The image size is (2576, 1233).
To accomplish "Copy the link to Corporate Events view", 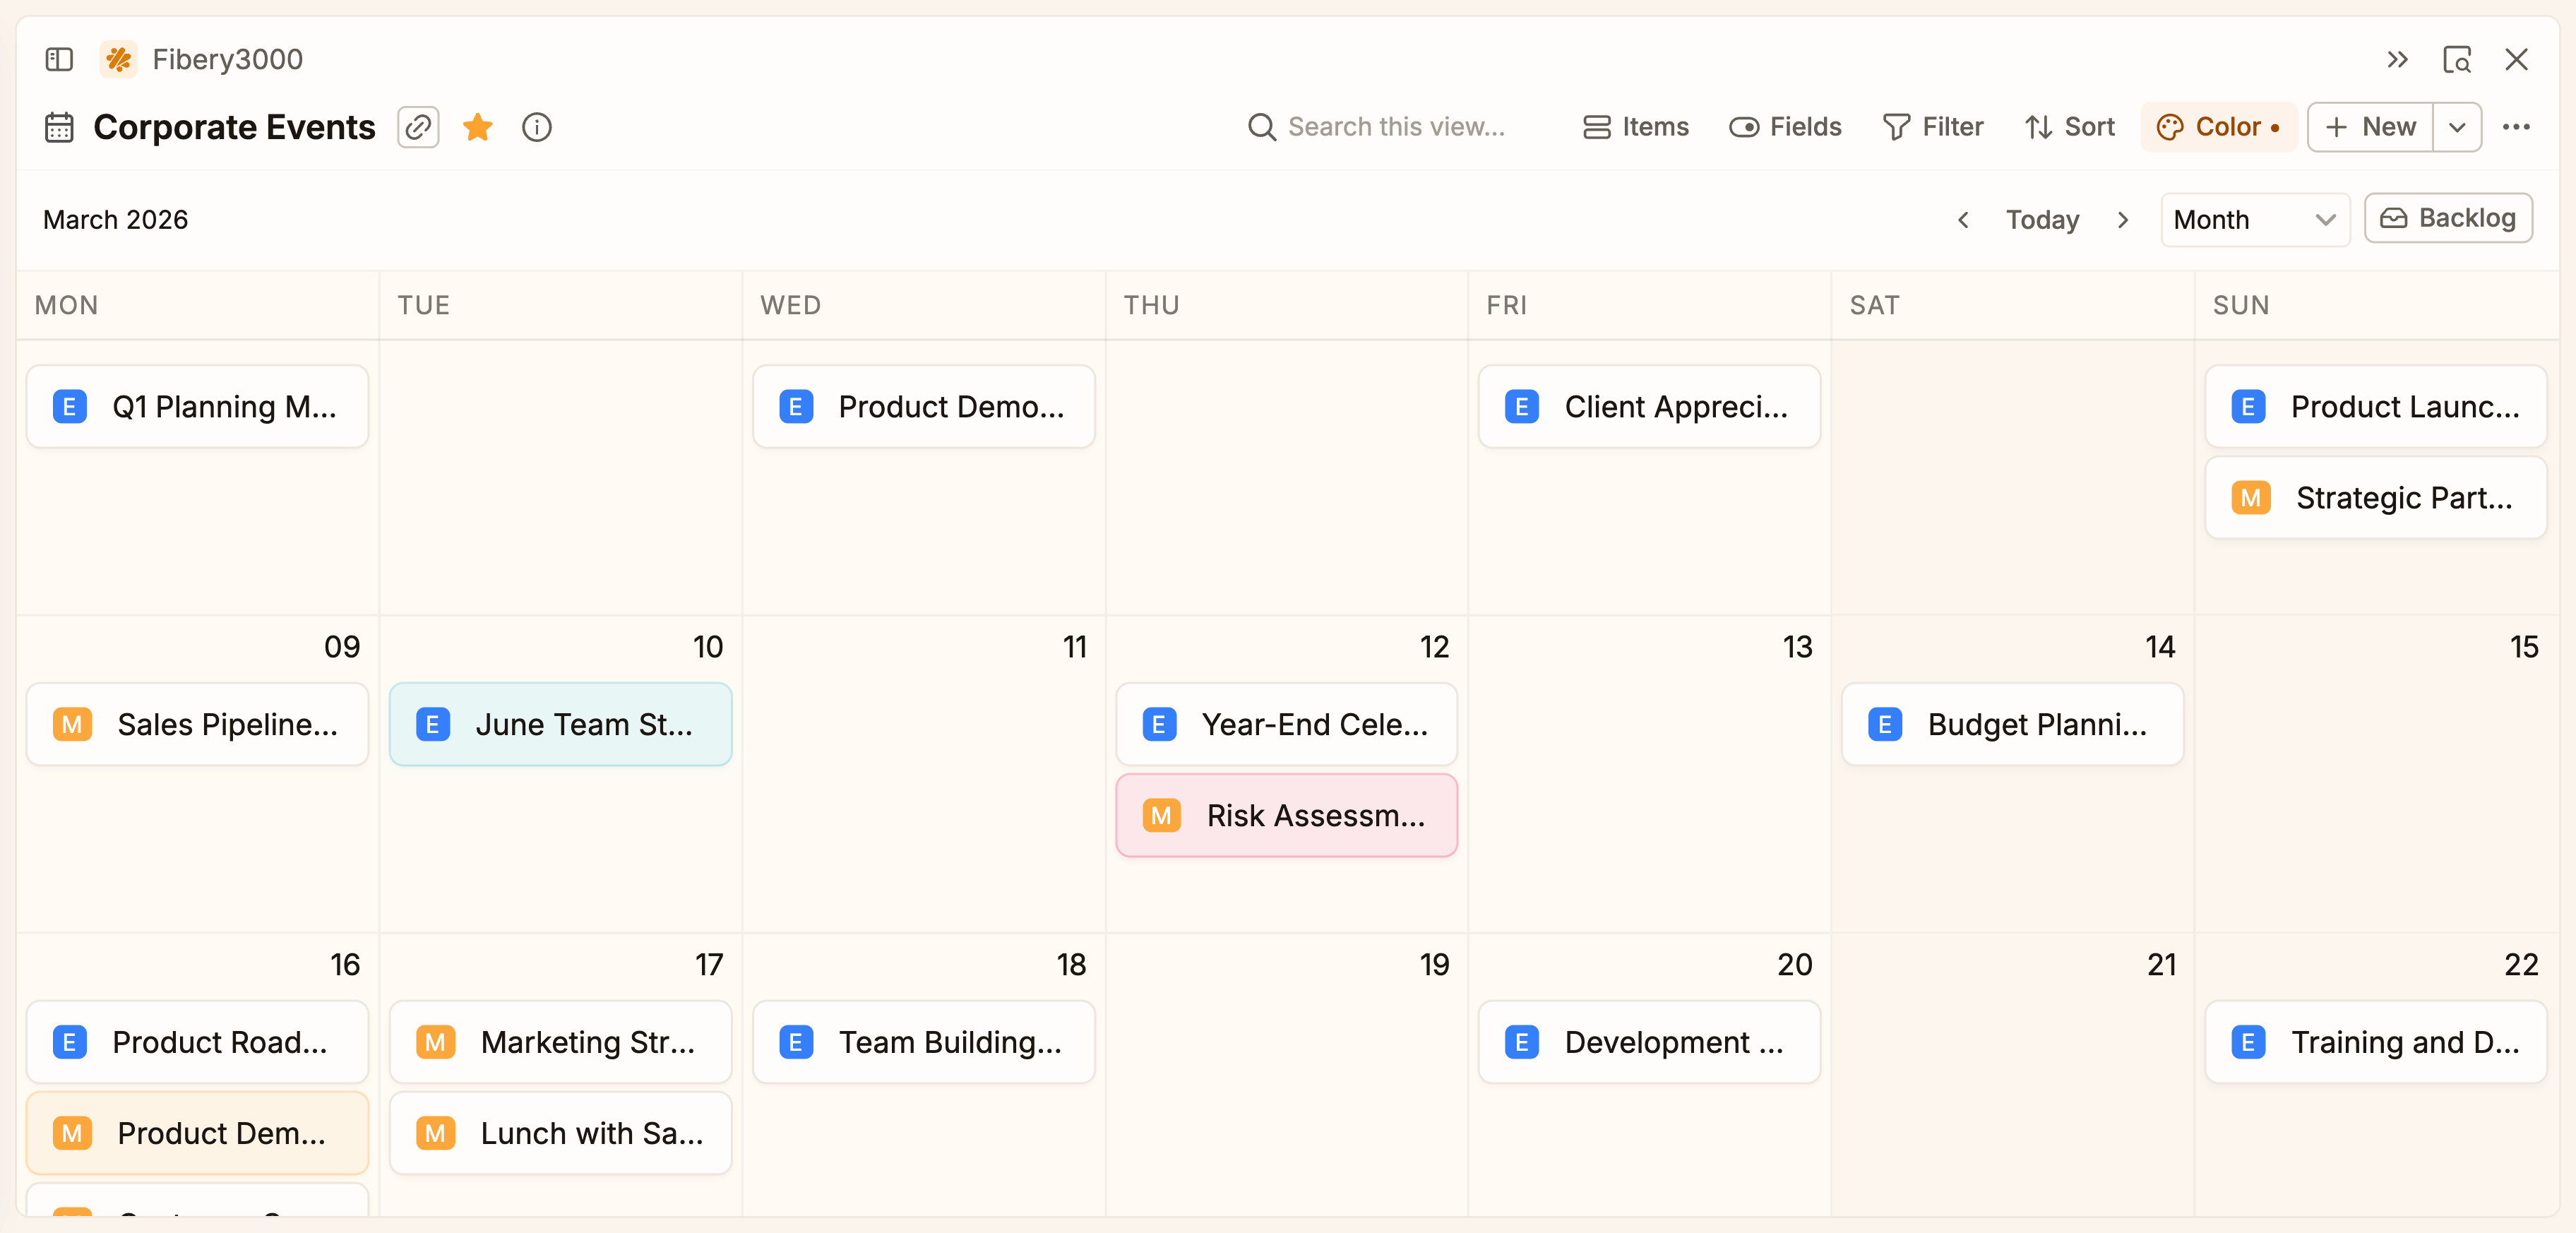I will [418, 127].
